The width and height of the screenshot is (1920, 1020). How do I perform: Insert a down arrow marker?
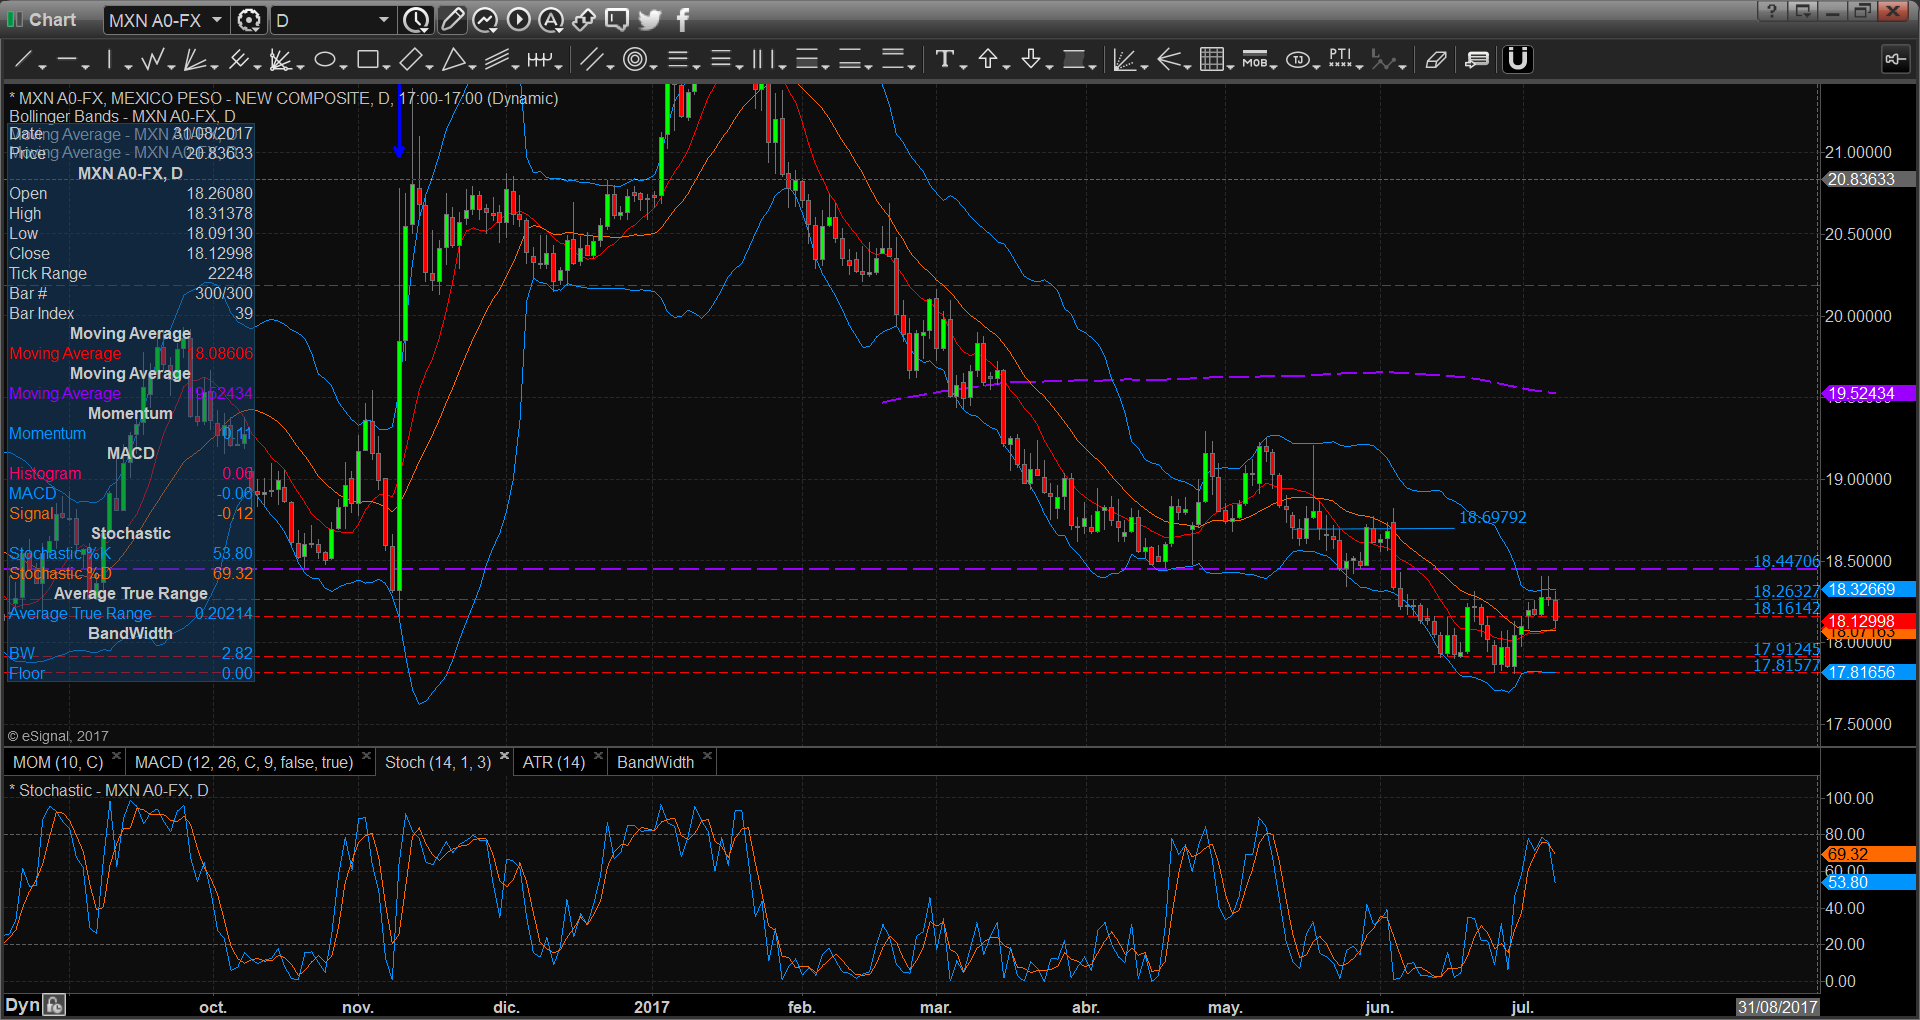[1031, 60]
